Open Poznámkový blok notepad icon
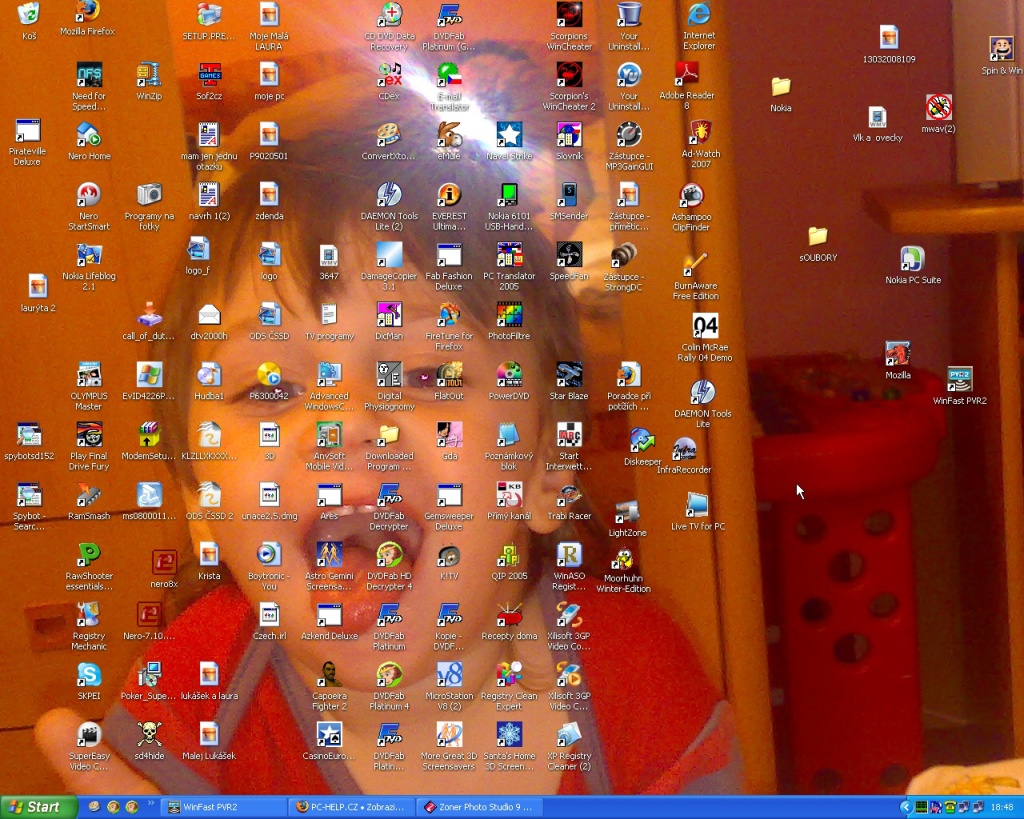This screenshot has width=1024, height=819. click(509, 447)
